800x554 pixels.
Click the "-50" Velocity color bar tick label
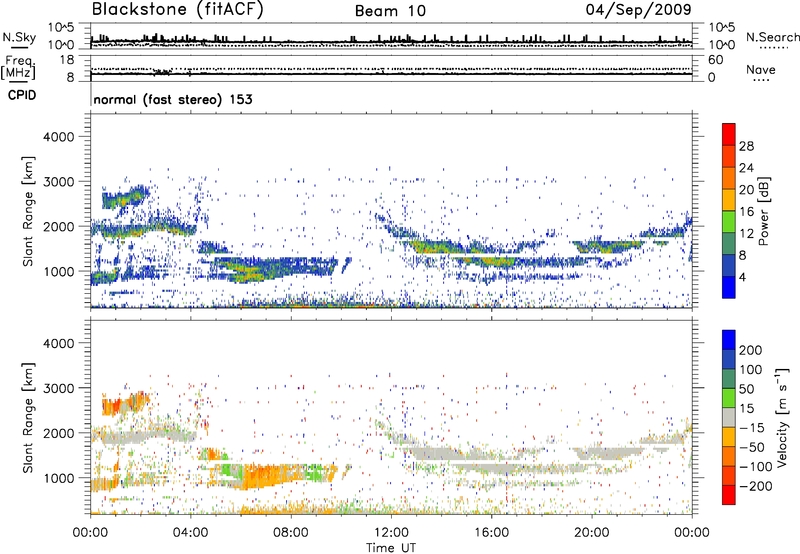point(752,447)
